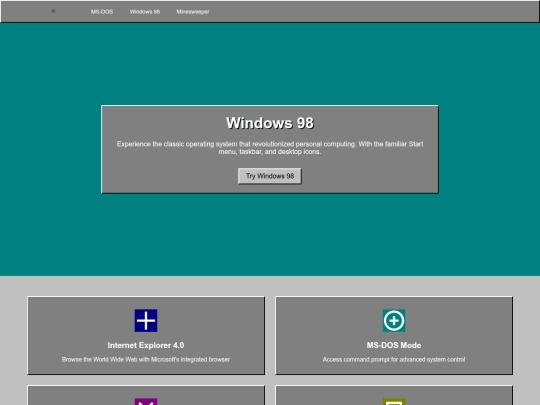Go to Minesweeper from the navigation bar
Screen dimensions: 540x405
pos(193,12)
